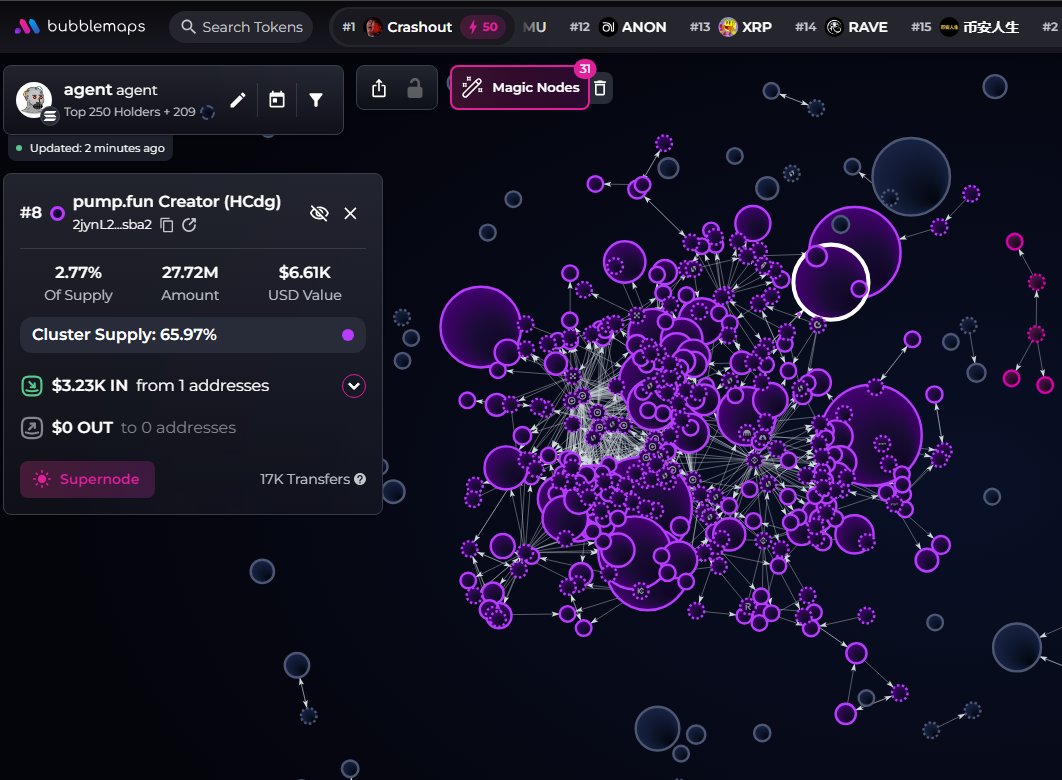Copy the 2jynL2...sba2 wallet address
The height and width of the screenshot is (780, 1062).
click(x=167, y=225)
